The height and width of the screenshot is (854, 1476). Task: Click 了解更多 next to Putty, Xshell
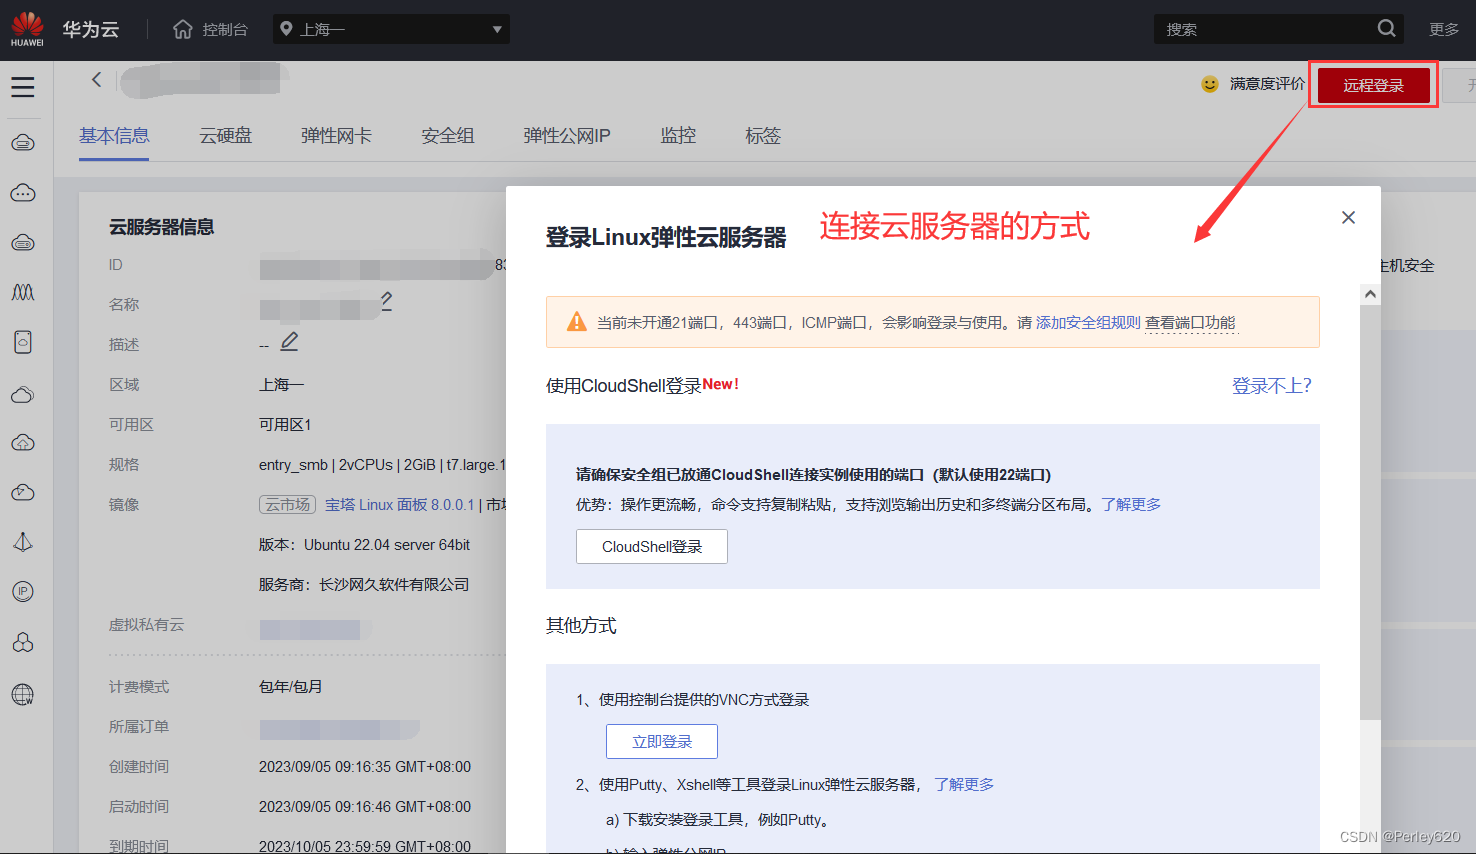[x=964, y=785]
